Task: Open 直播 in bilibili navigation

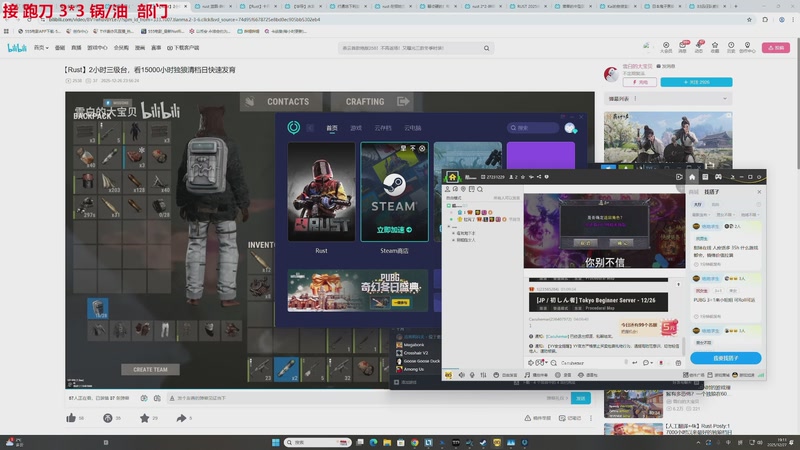Action: tap(76, 47)
